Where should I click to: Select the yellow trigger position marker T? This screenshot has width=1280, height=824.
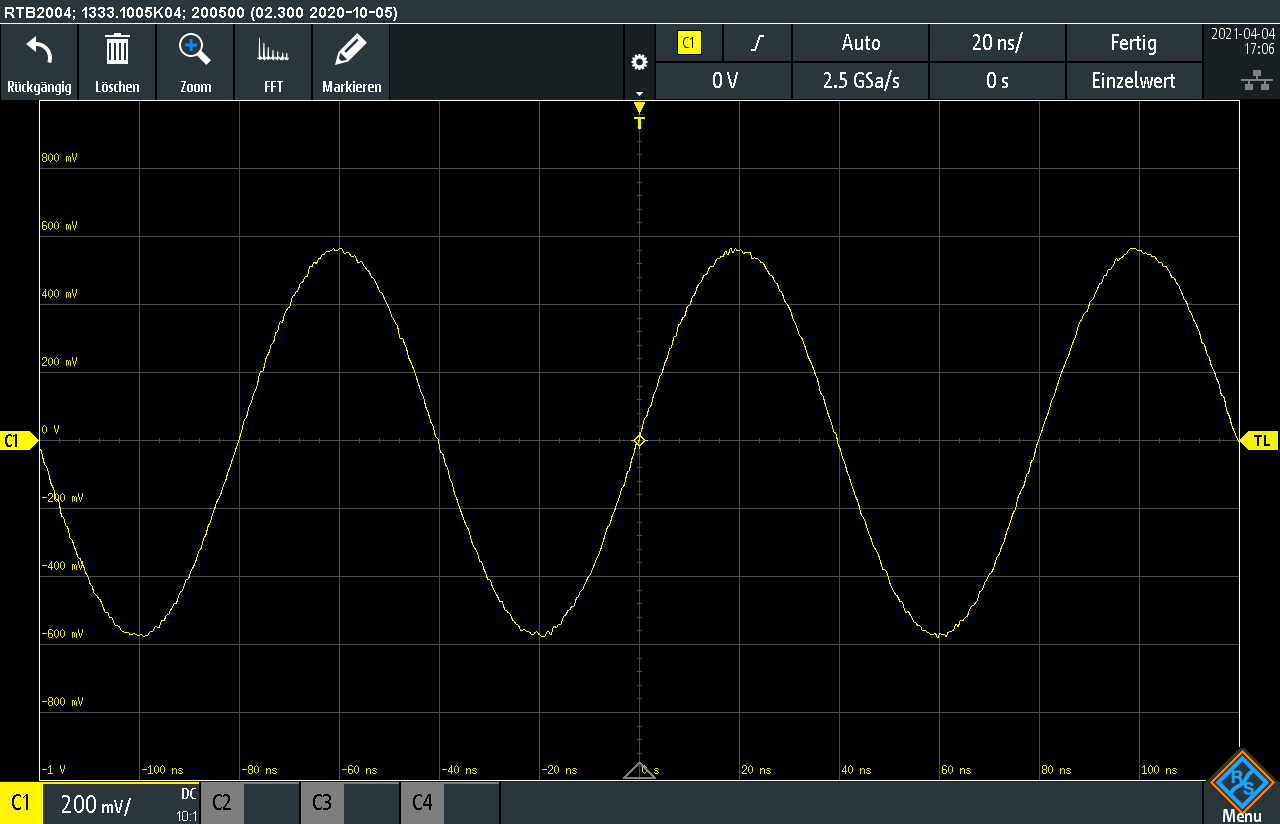pyautogui.click(x=640, y=116)
